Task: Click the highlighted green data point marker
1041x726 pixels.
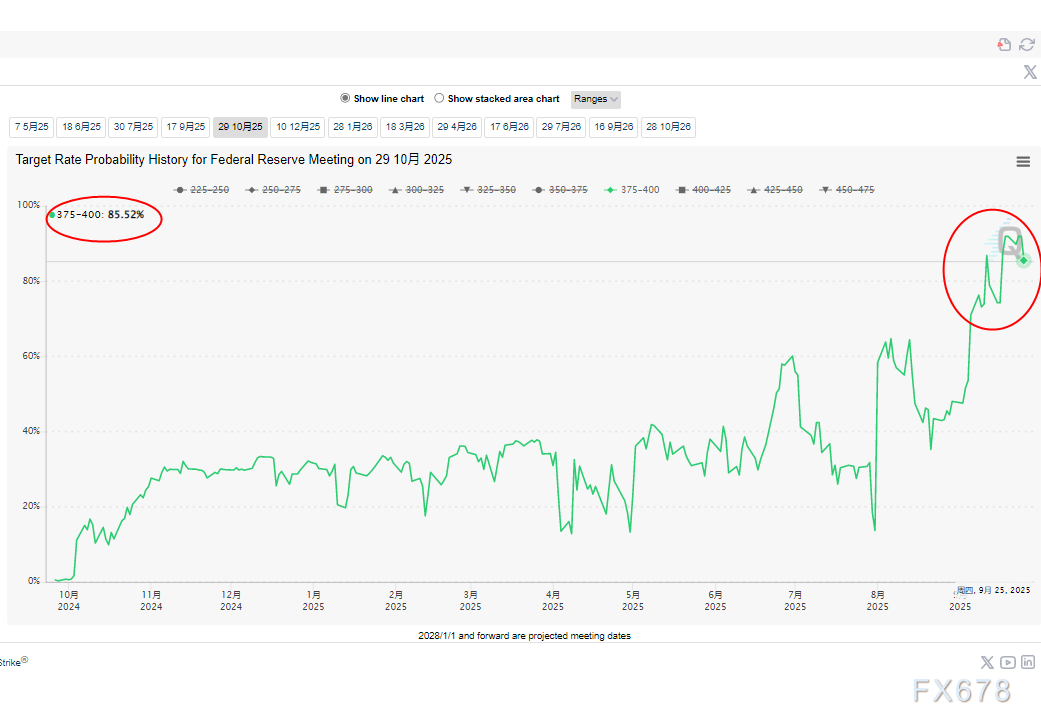Action: click(1023, 260)
